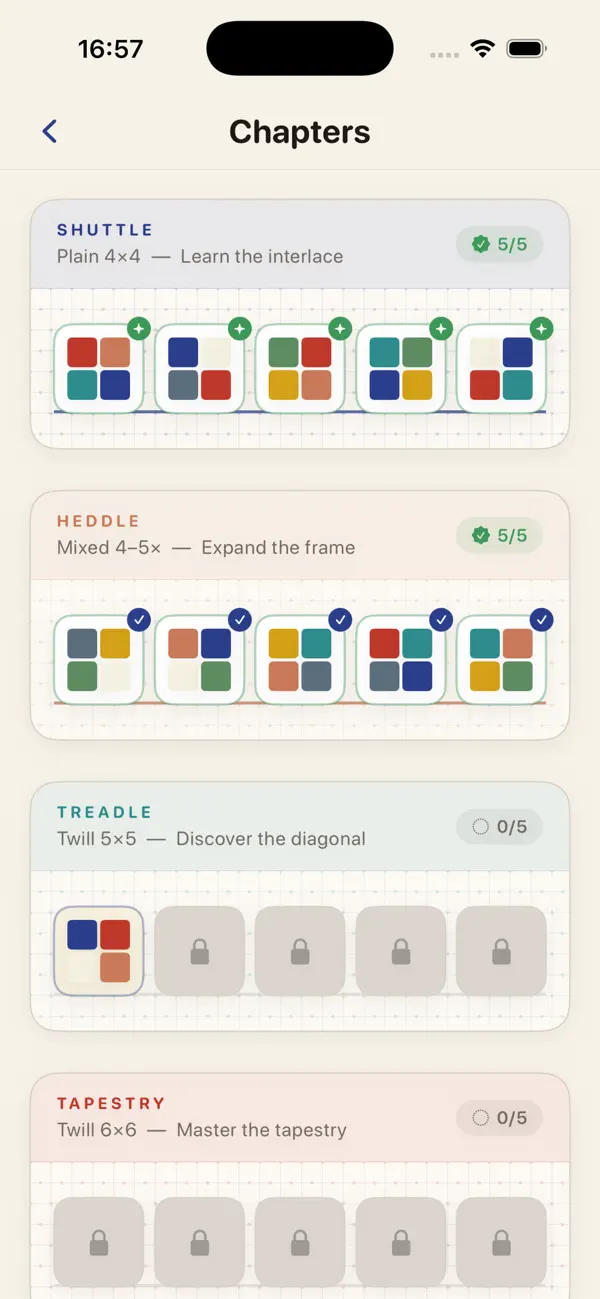Open the second Heddle level tile
Viewport: 600px width, 1299px height.
tap(200, 660)
